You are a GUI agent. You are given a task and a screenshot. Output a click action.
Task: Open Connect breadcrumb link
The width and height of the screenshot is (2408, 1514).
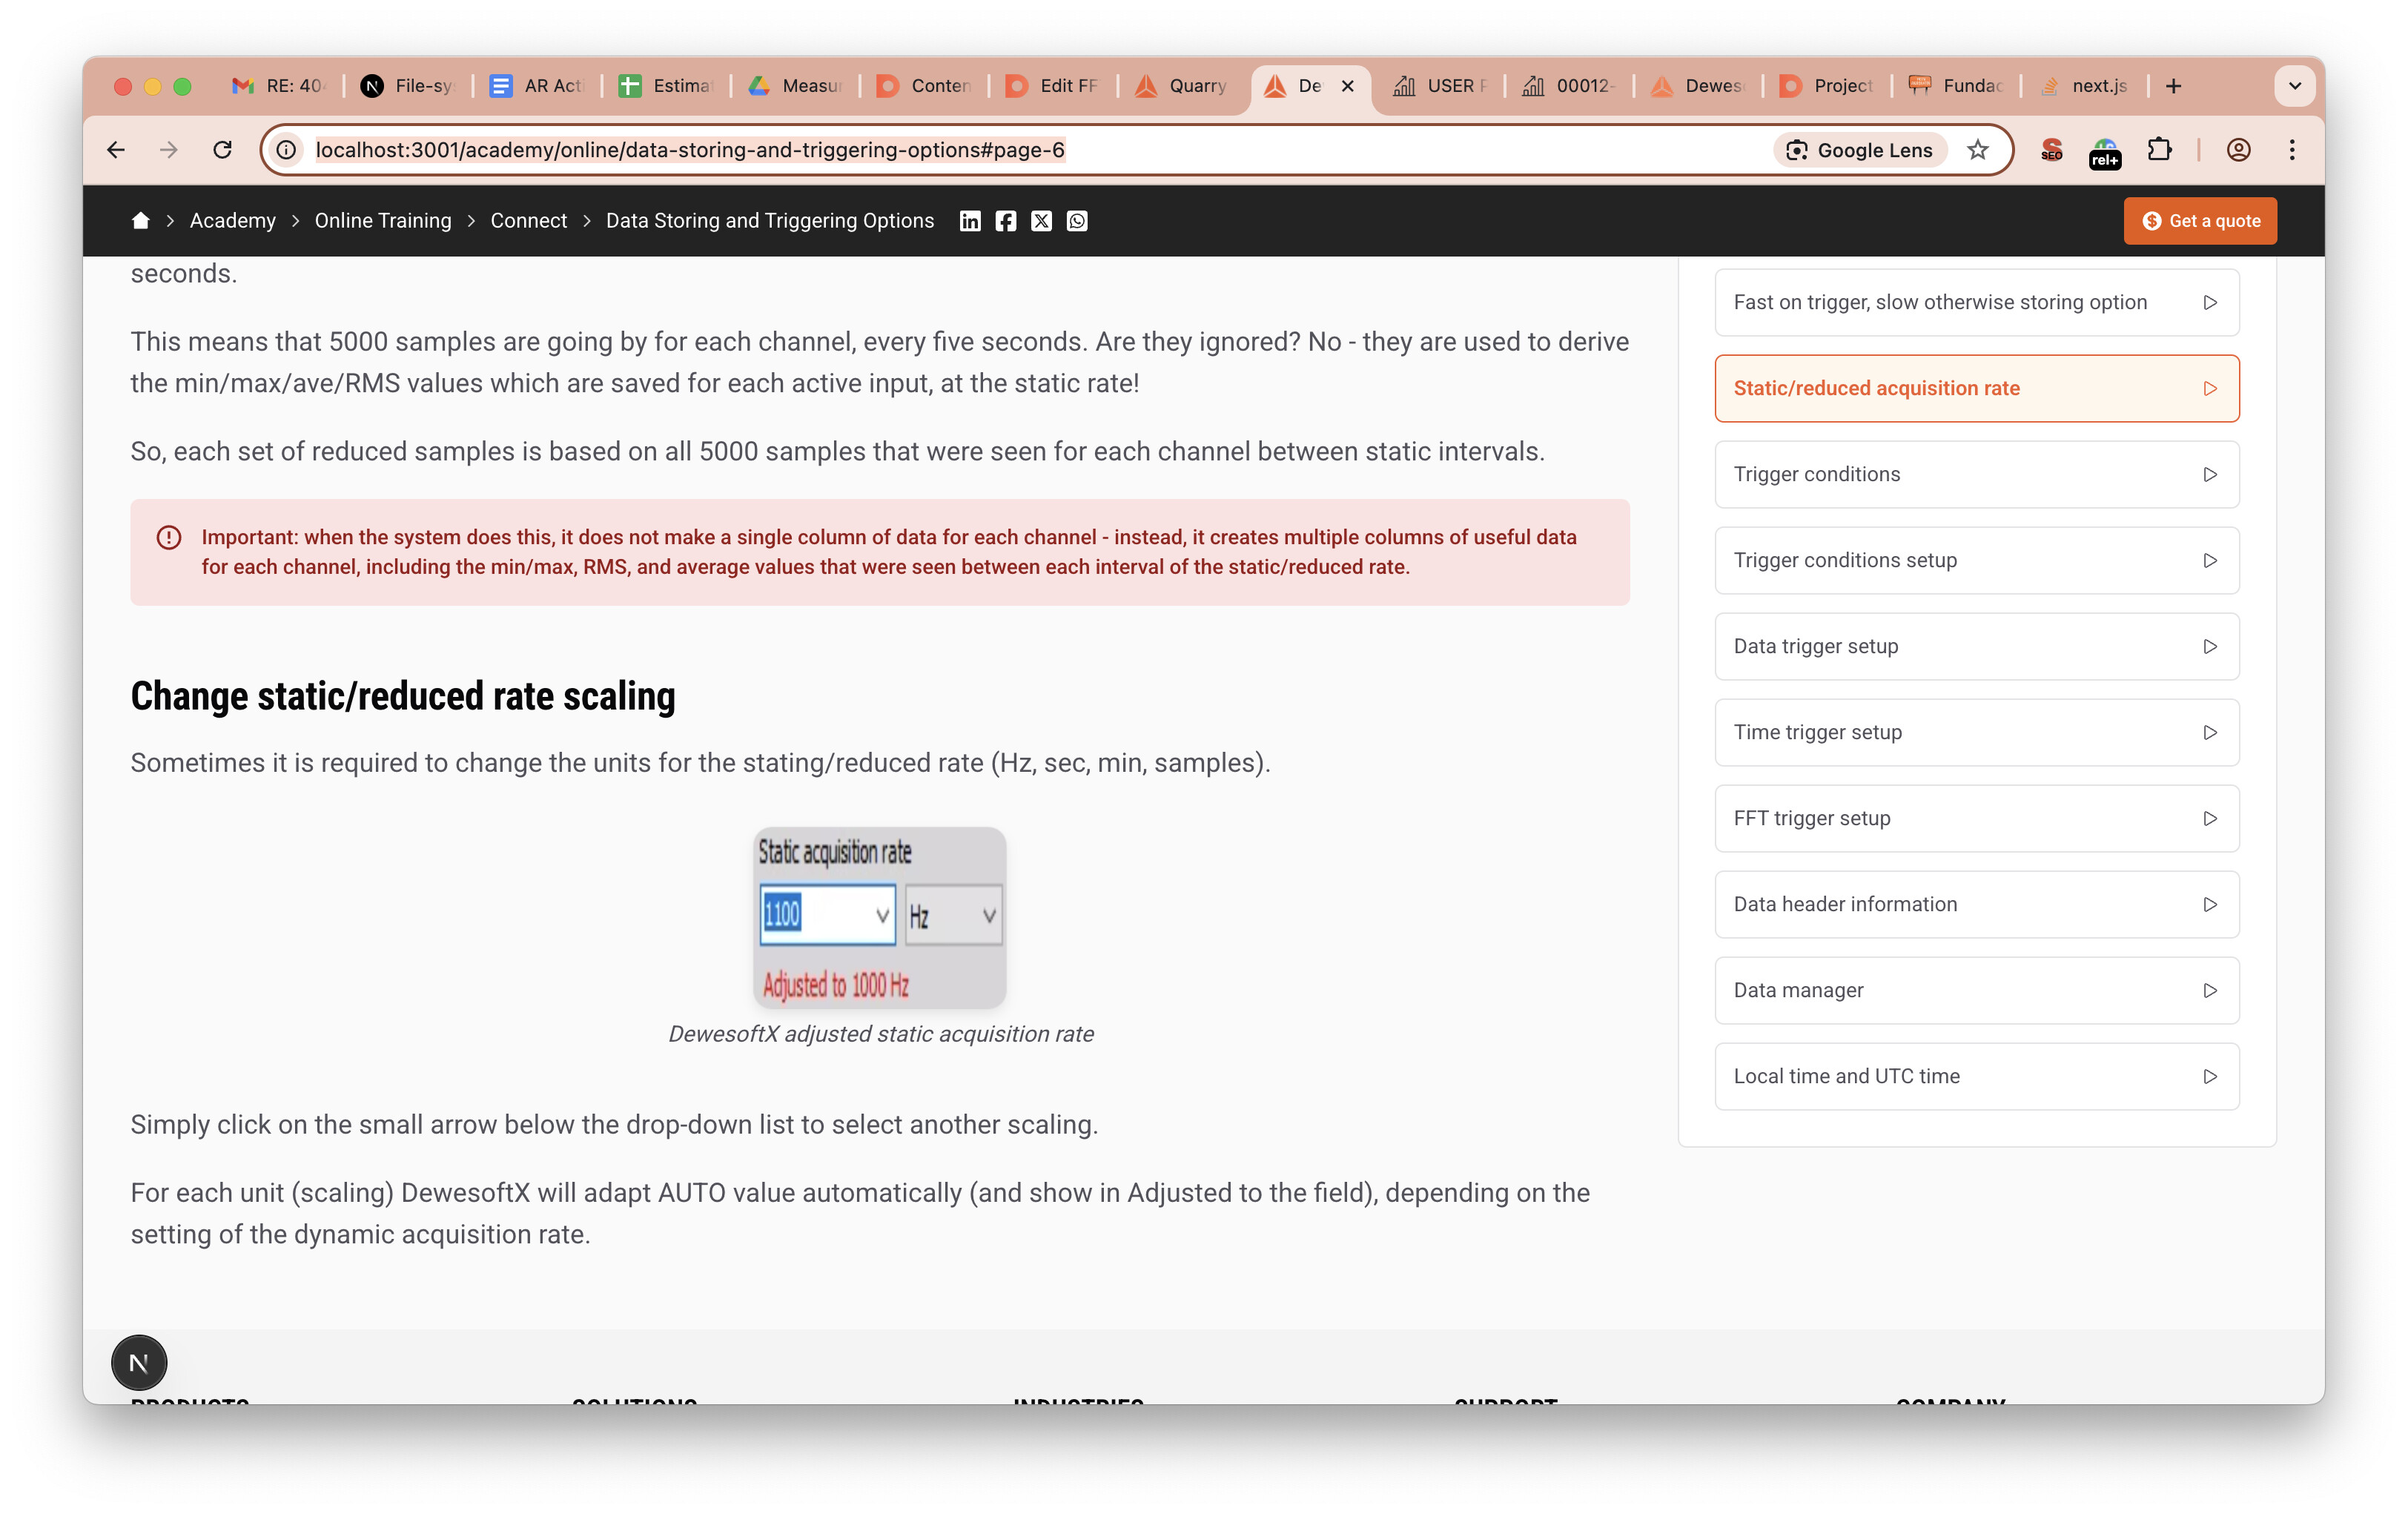pos(528,221)
